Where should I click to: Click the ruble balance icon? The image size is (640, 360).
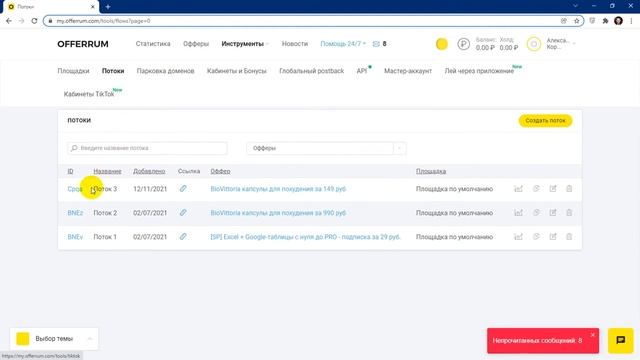click(464, 44)
